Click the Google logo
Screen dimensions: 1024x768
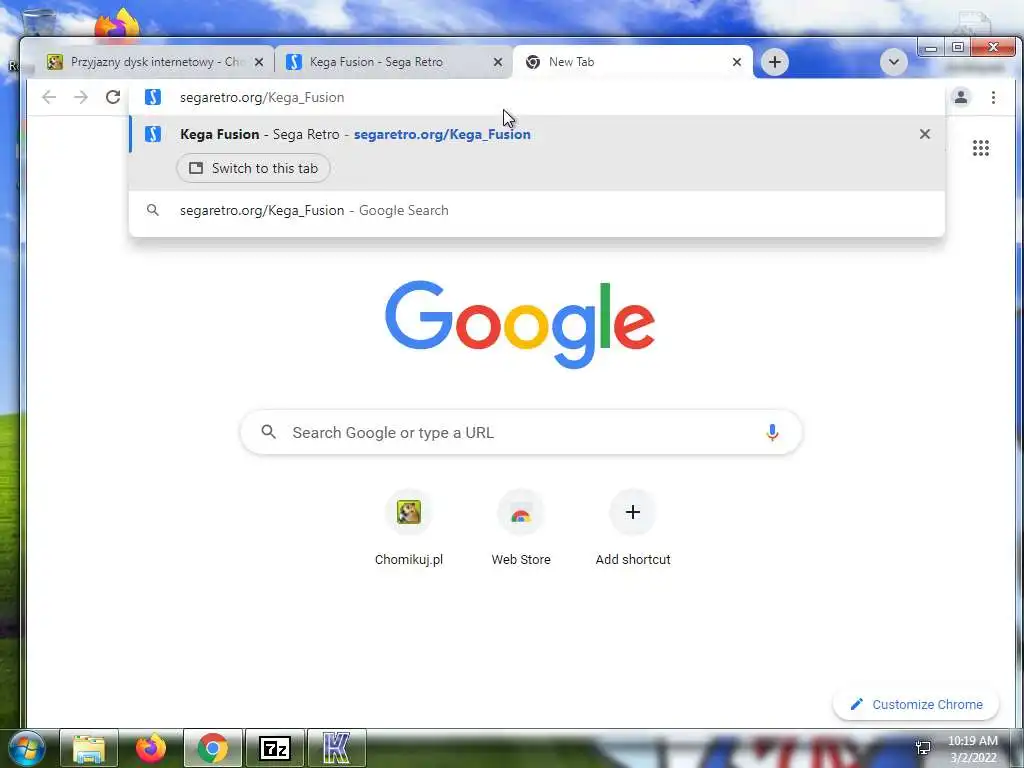(x=520, y=324)
